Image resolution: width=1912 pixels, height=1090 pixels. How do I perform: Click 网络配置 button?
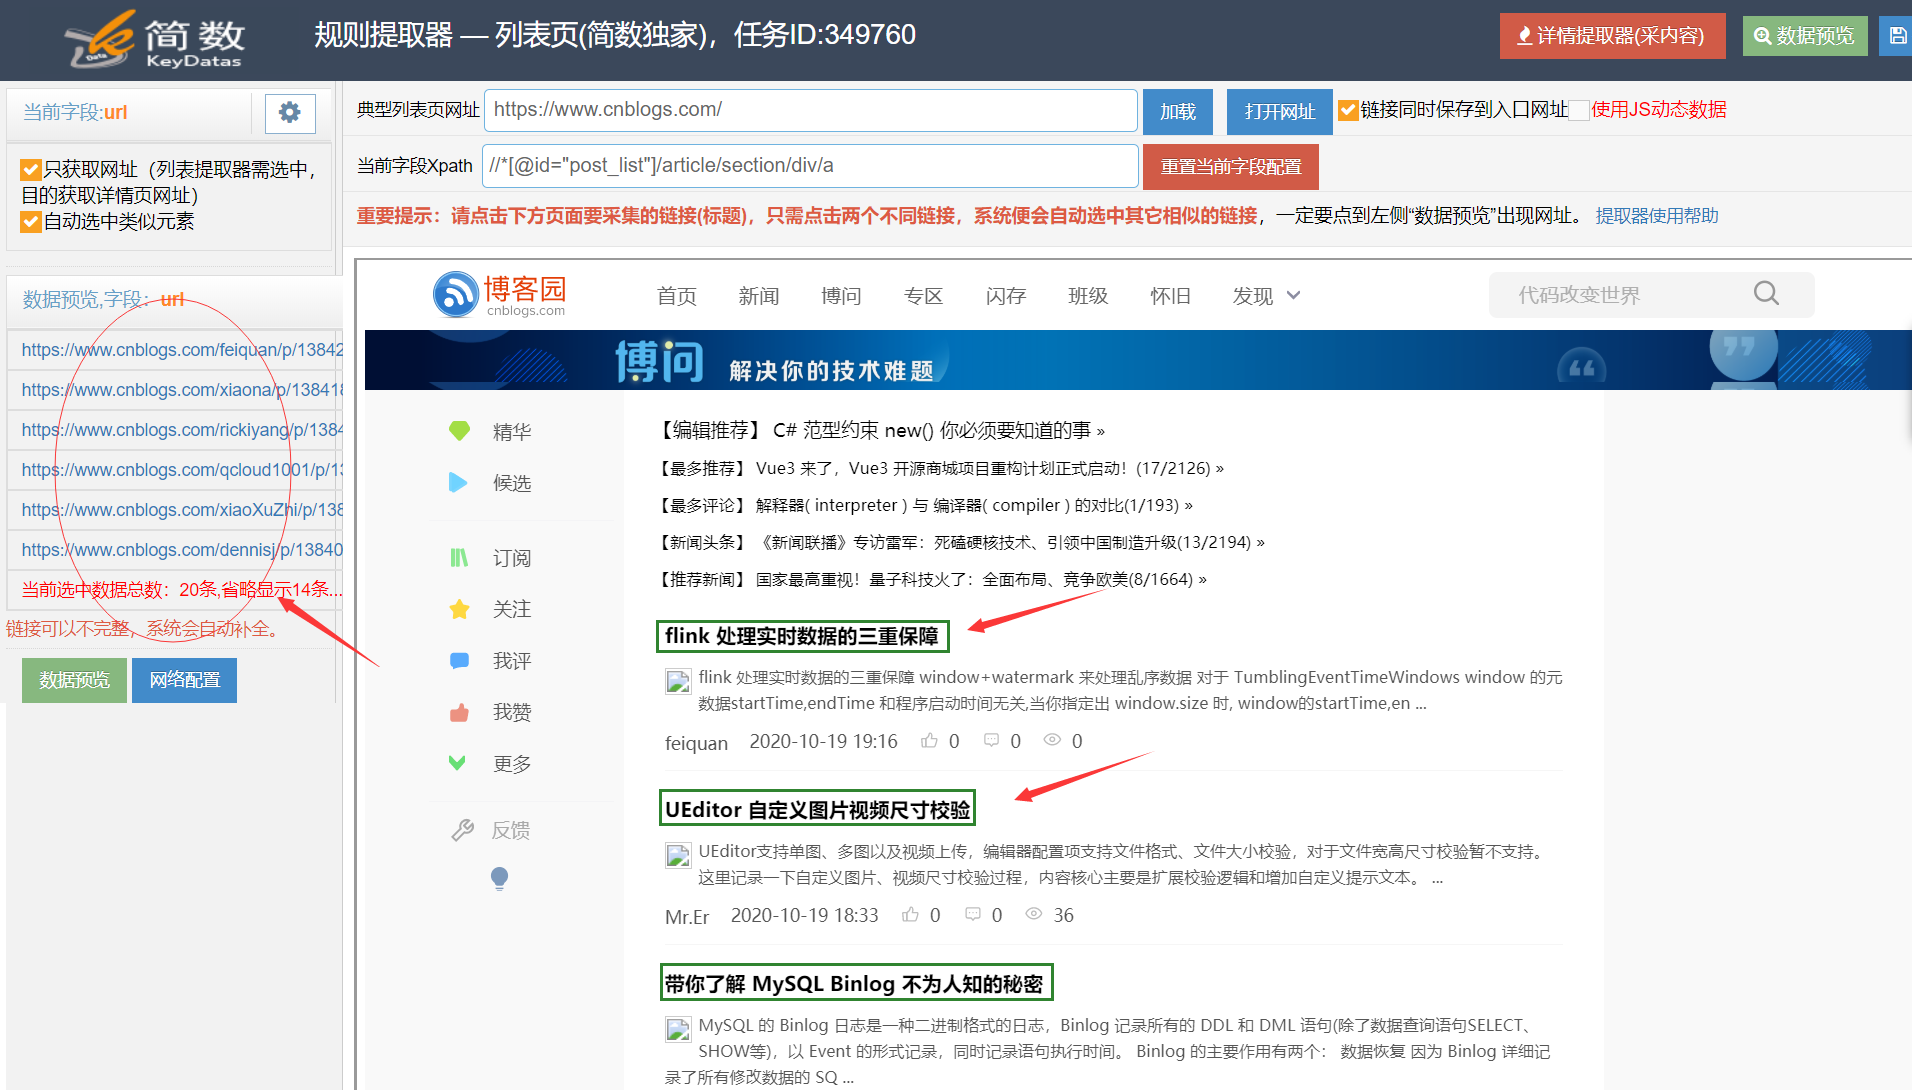coord(185,680)
